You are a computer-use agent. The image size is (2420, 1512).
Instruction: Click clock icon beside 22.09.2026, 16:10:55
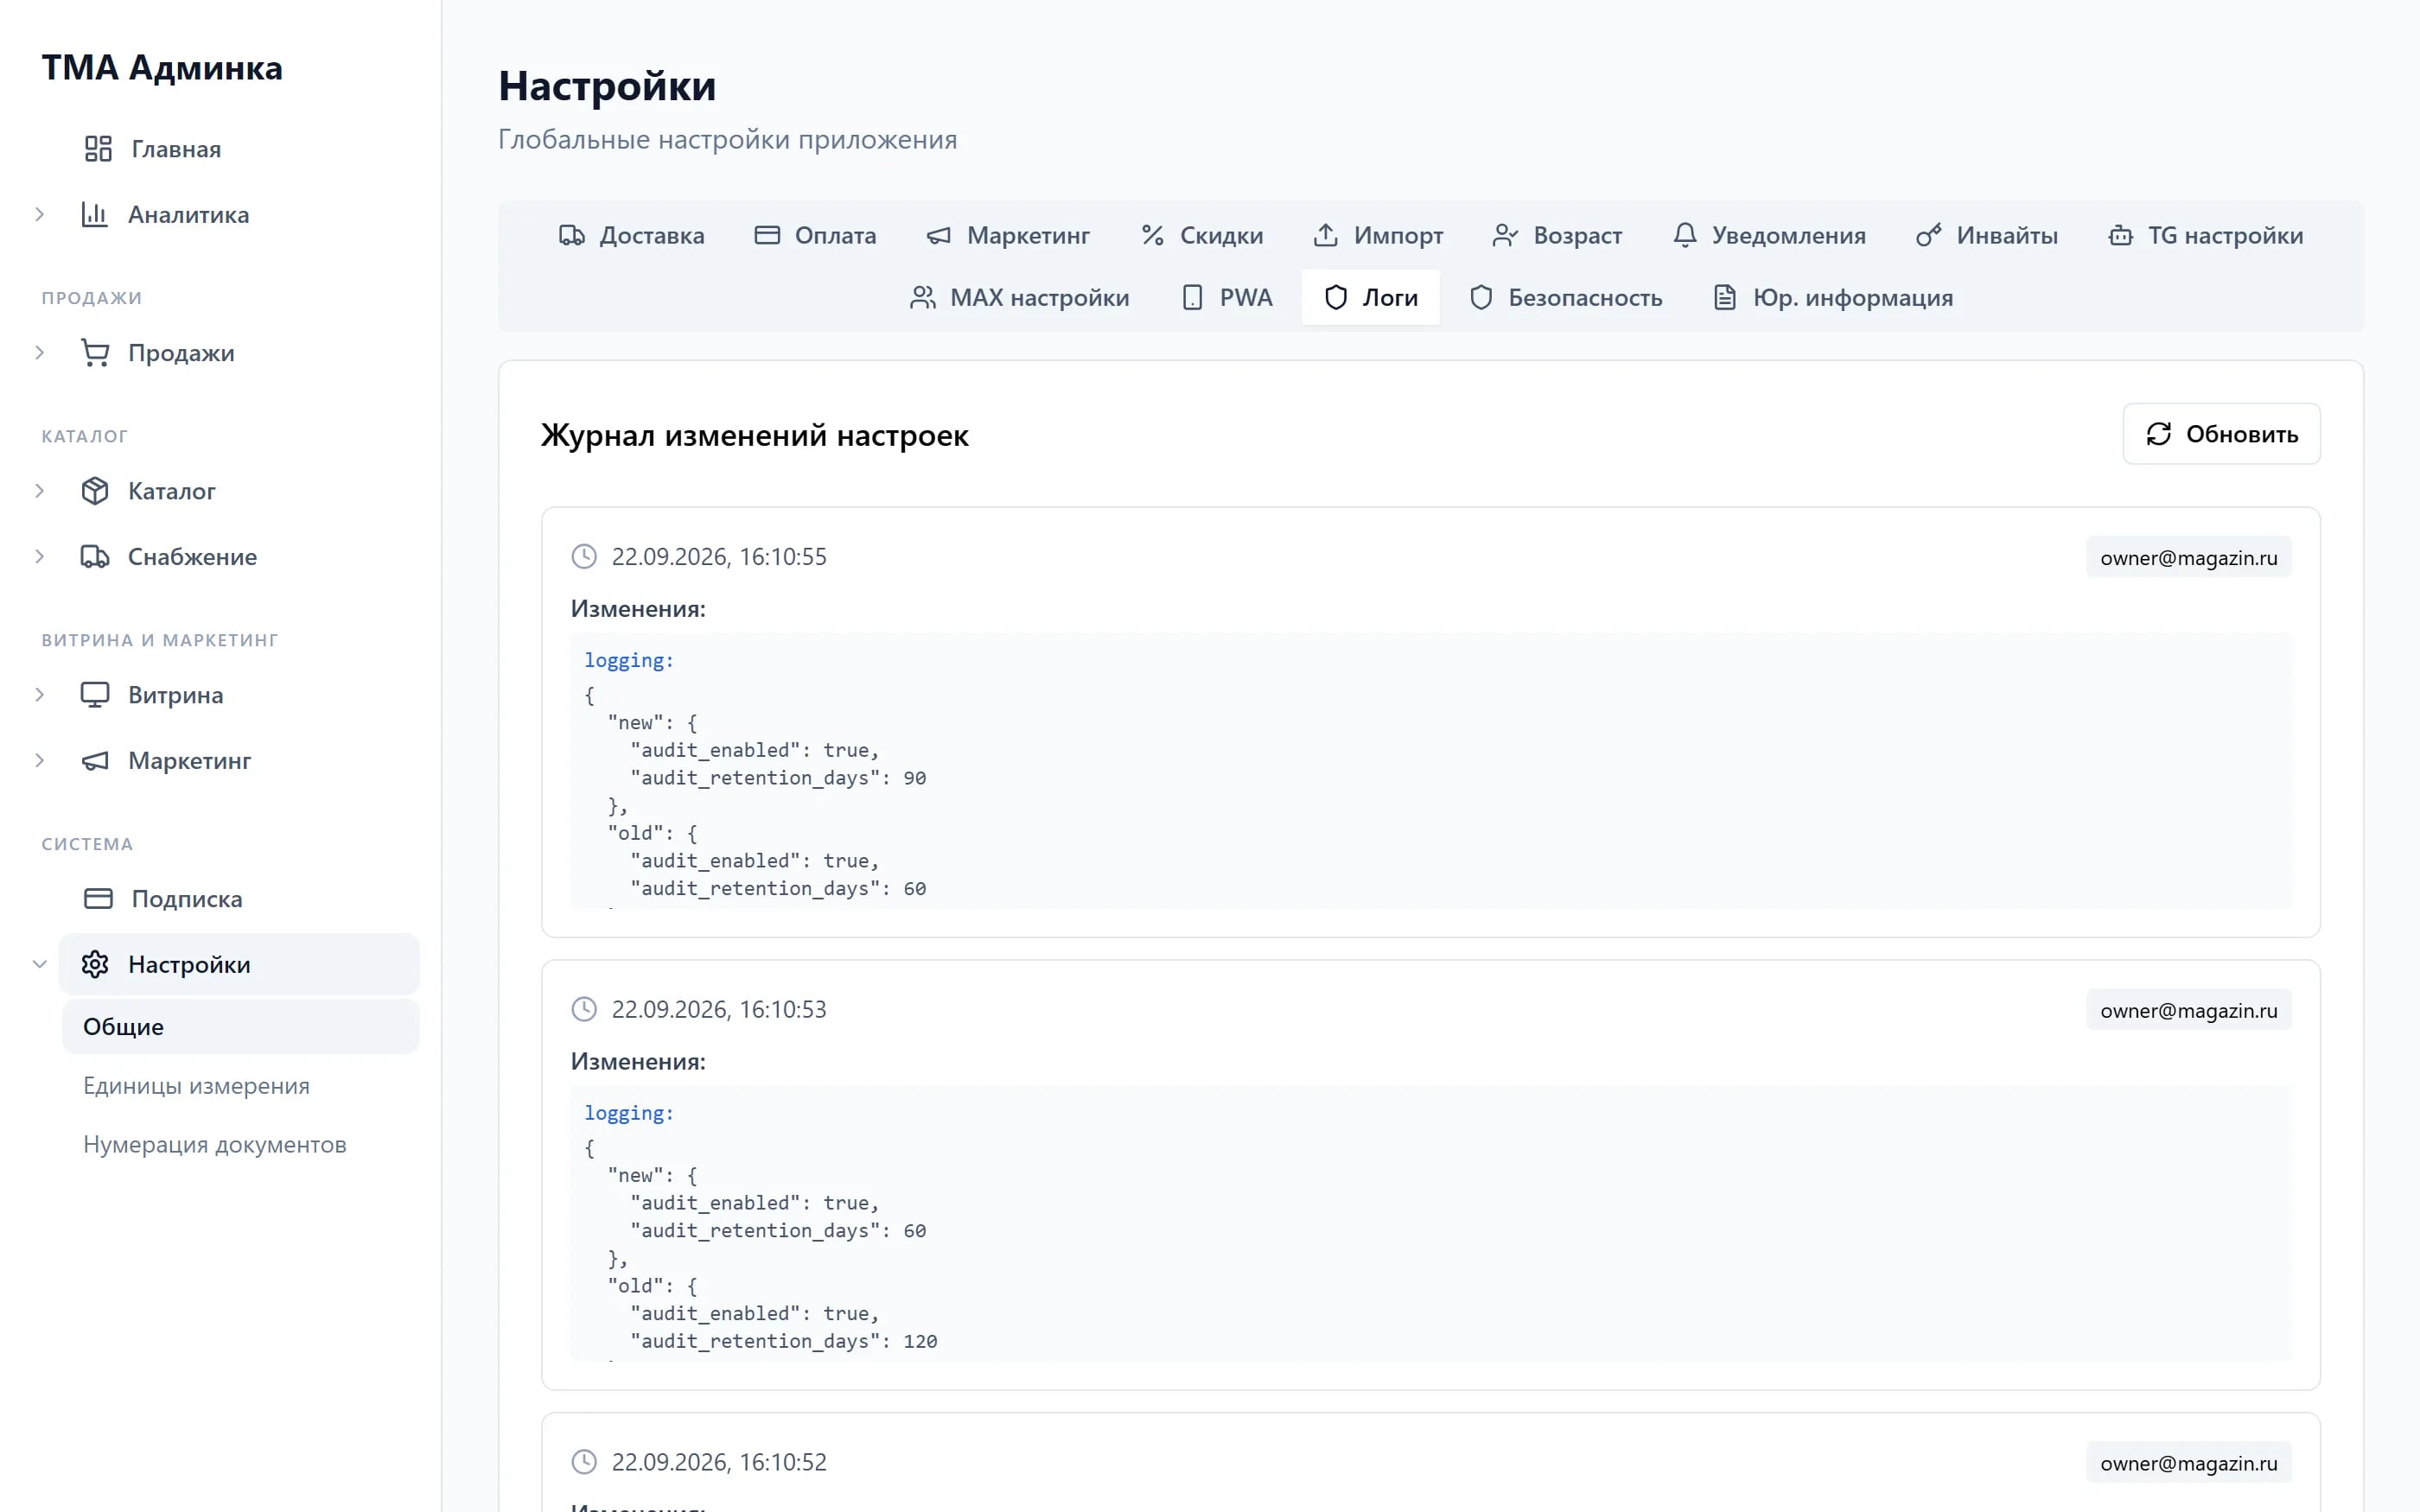pos(584,556)
